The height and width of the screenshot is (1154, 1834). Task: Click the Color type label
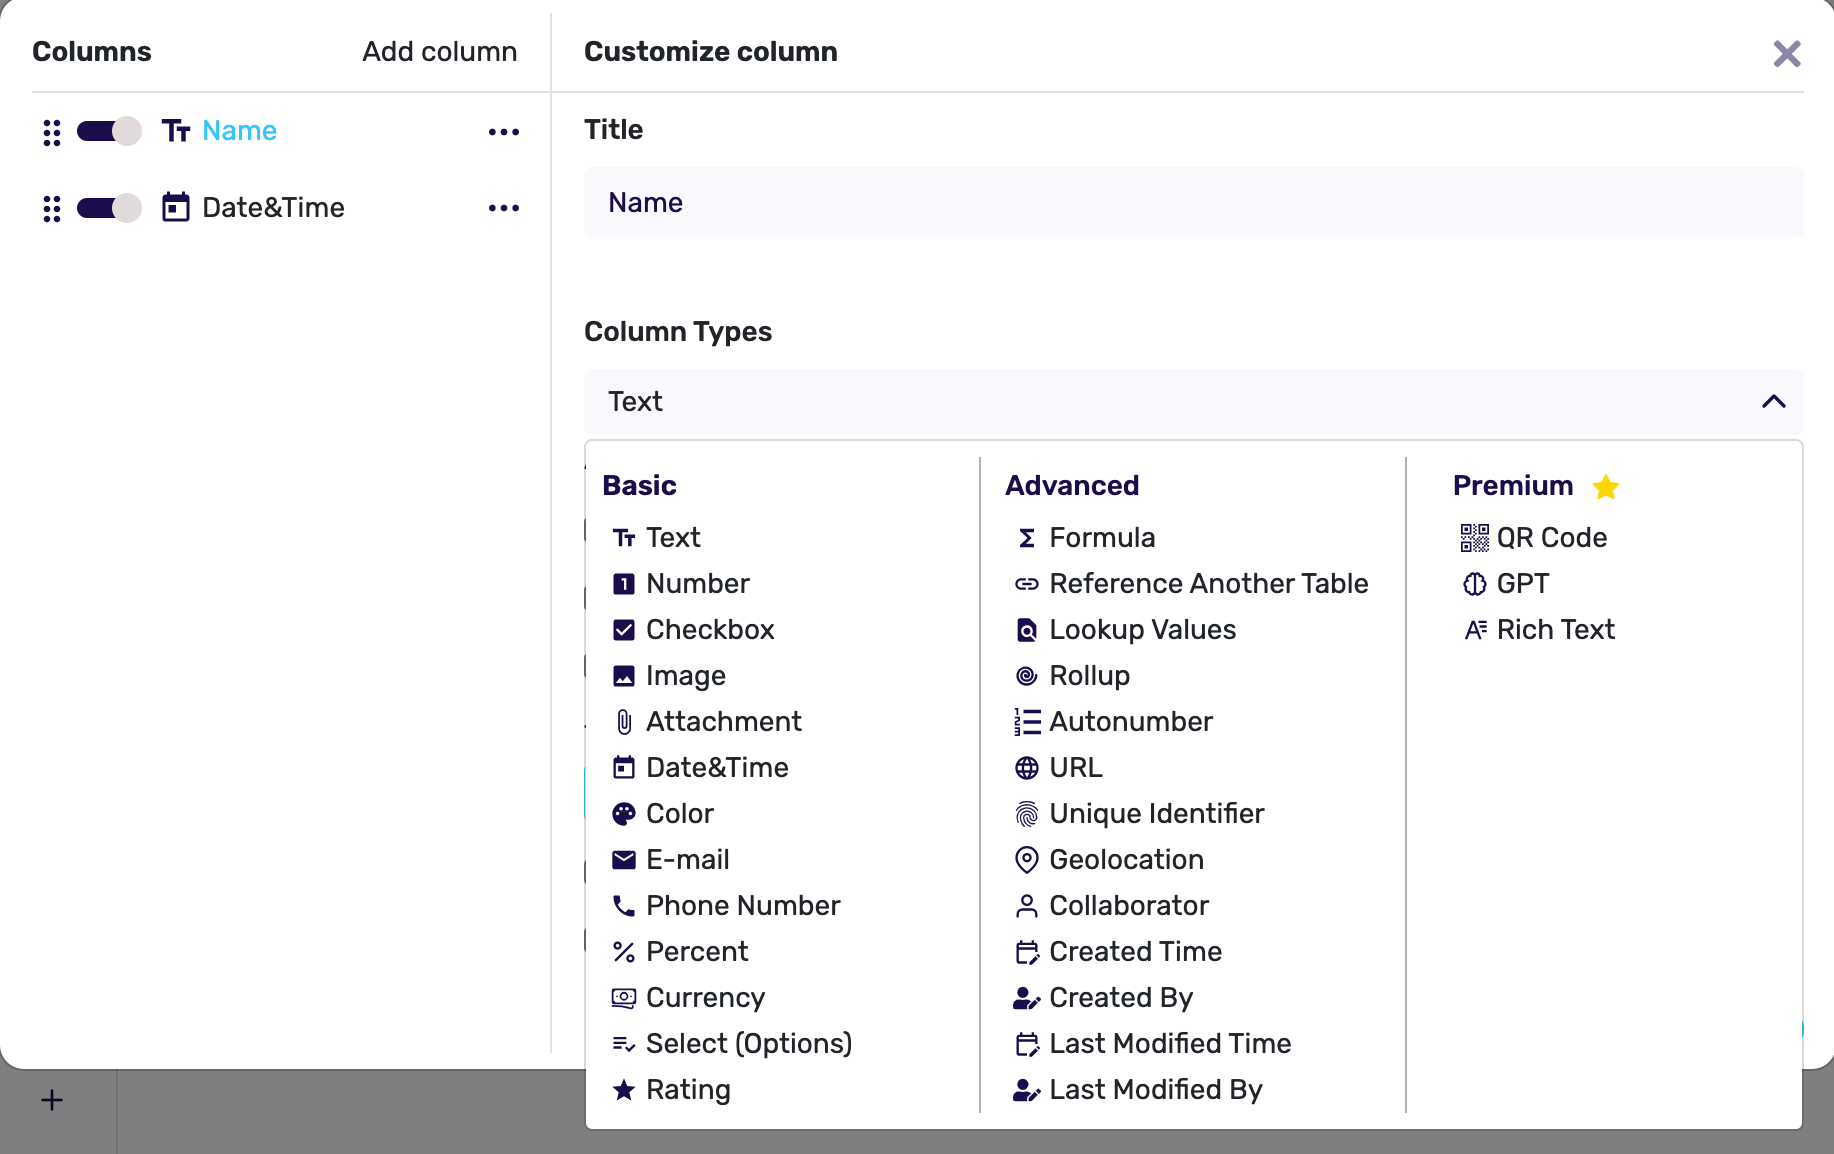[680, 814]
